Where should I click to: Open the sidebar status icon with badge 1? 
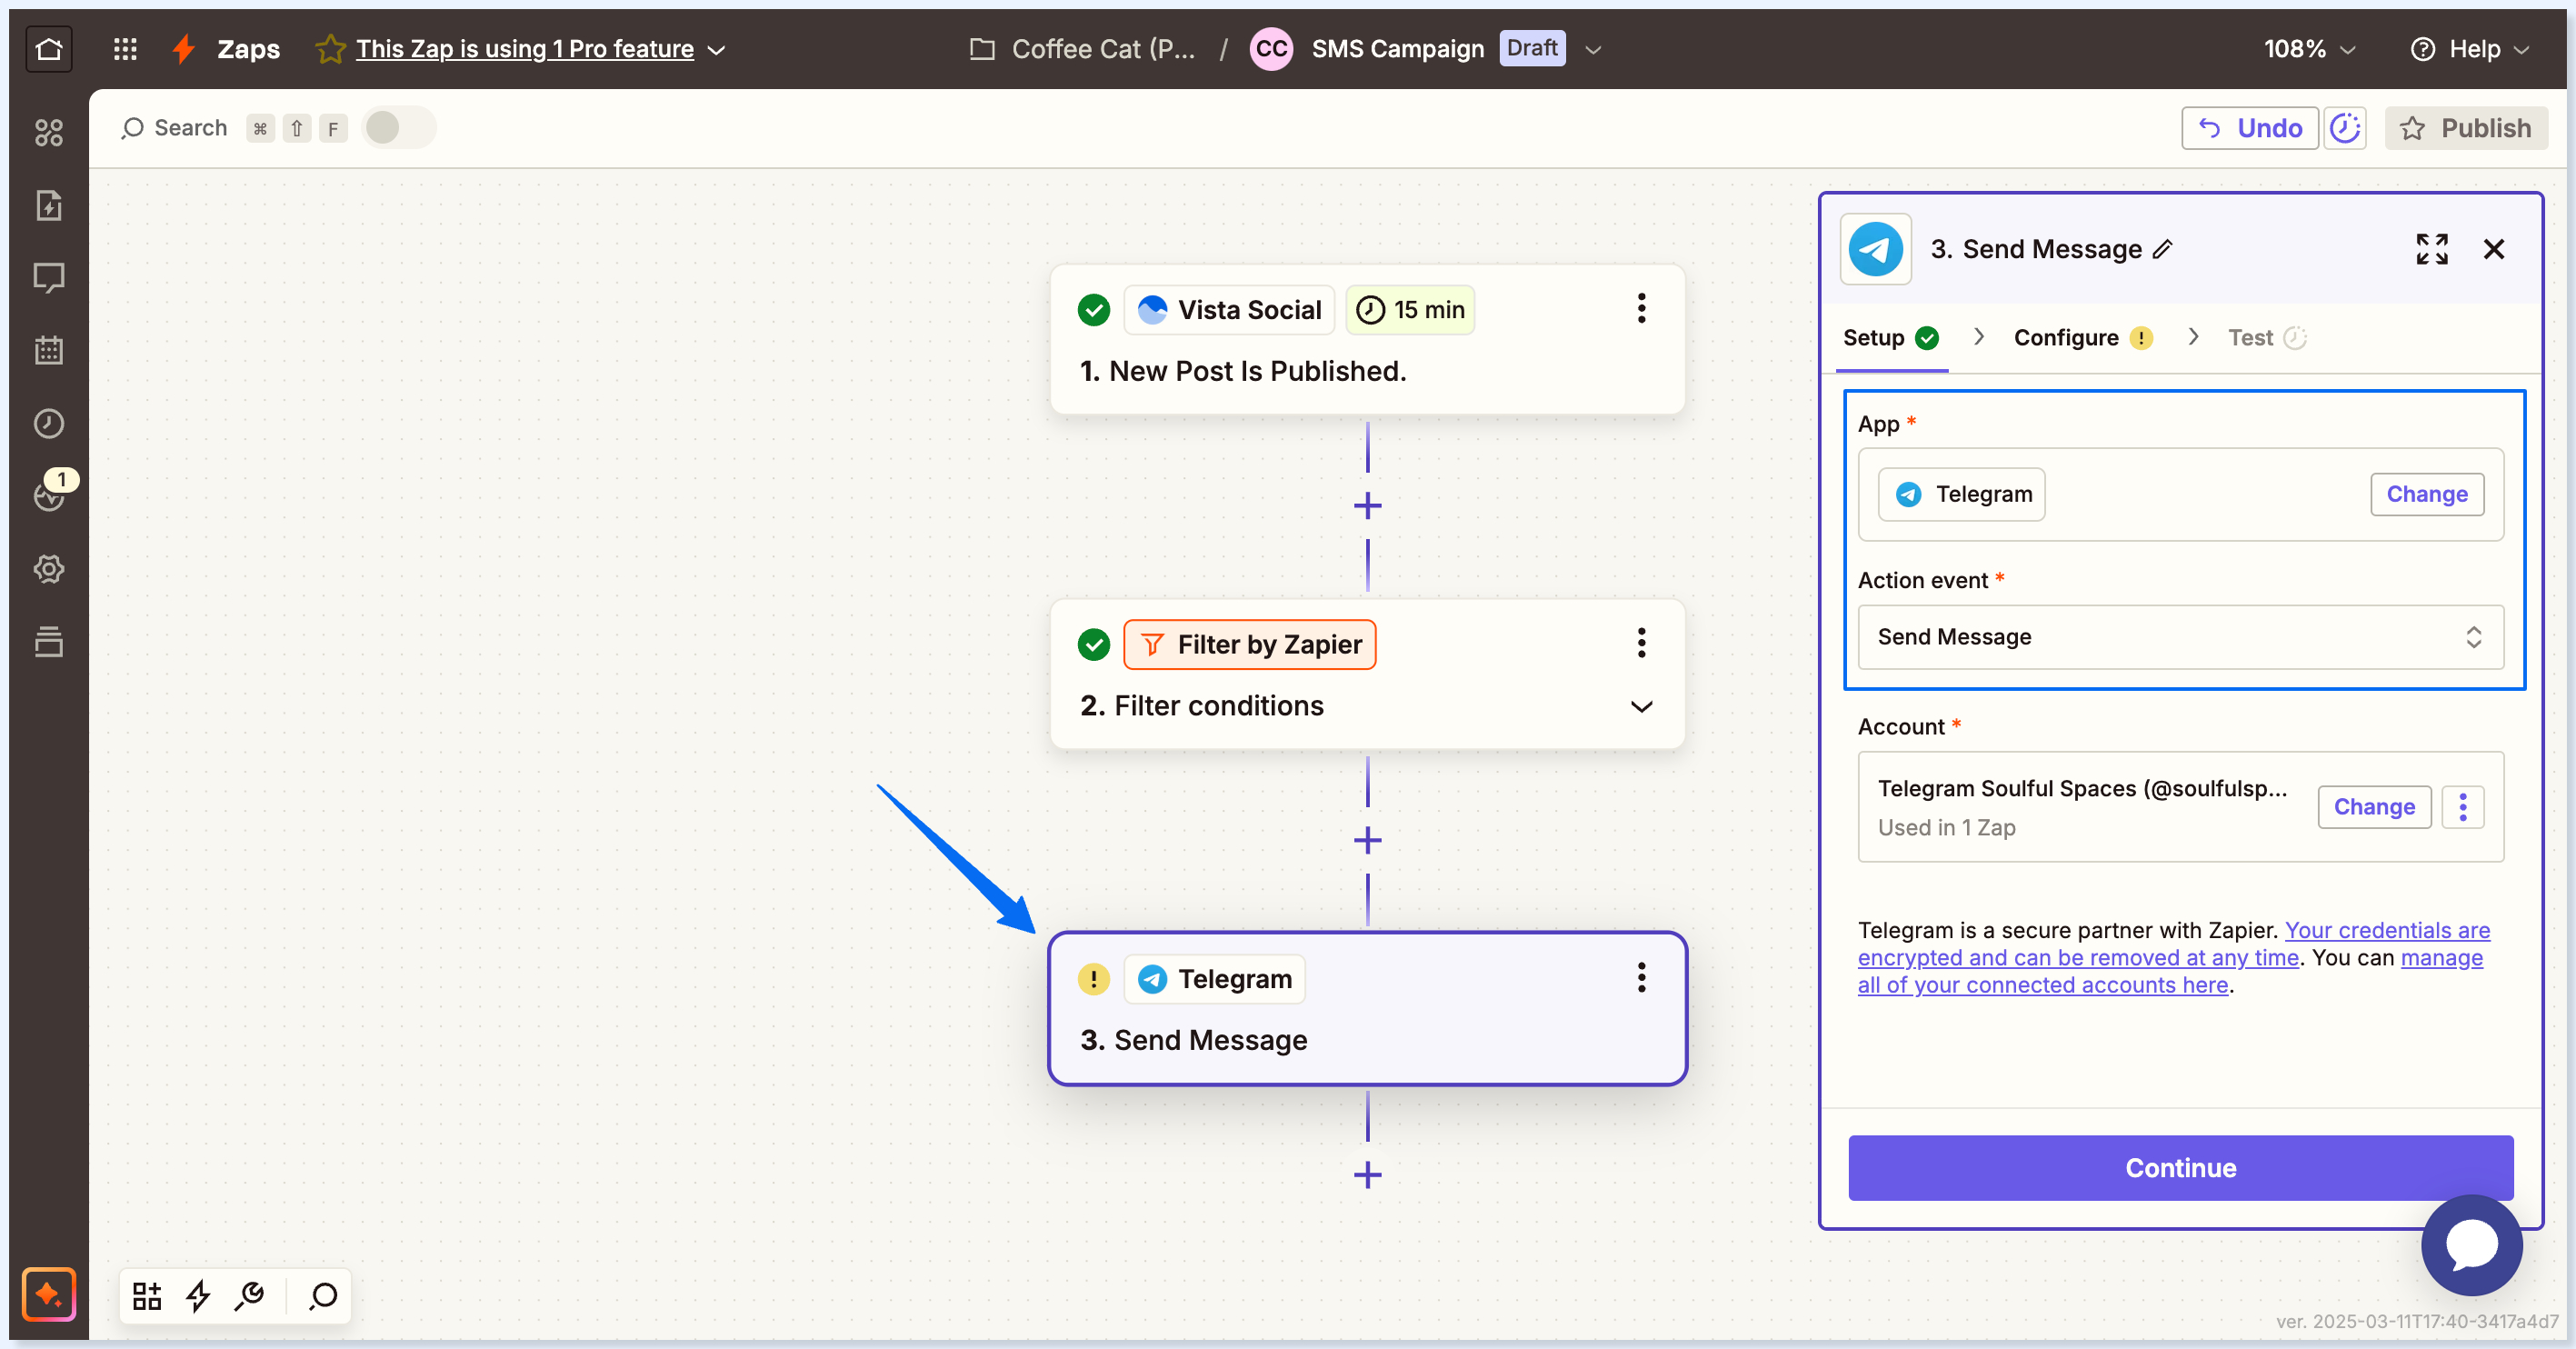tap(49, 495)
